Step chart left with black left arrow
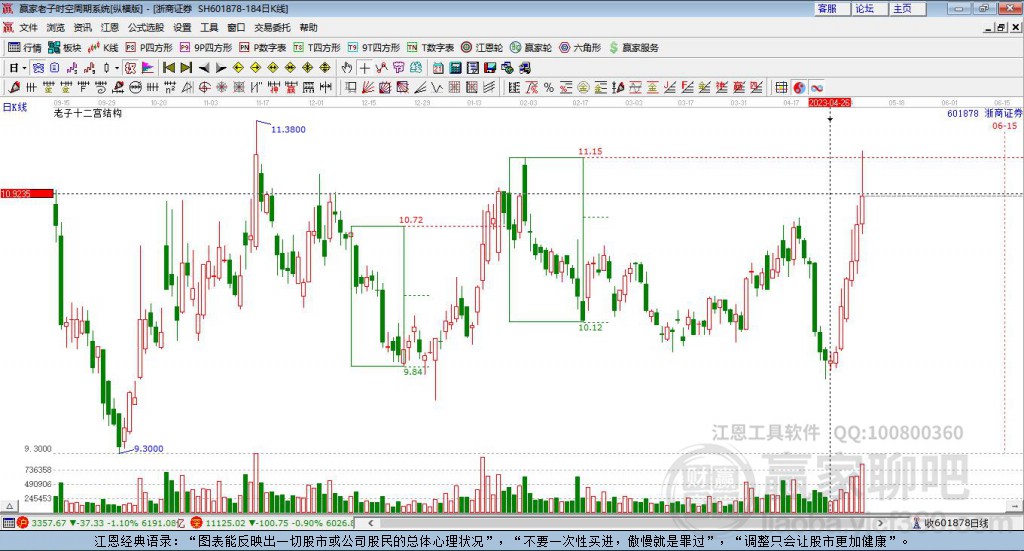 [204, 68]
